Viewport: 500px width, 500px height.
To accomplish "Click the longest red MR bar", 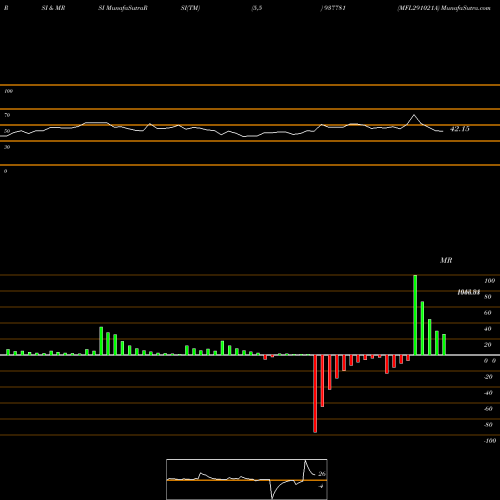I will pyautogui.click(x=315, y=394).
